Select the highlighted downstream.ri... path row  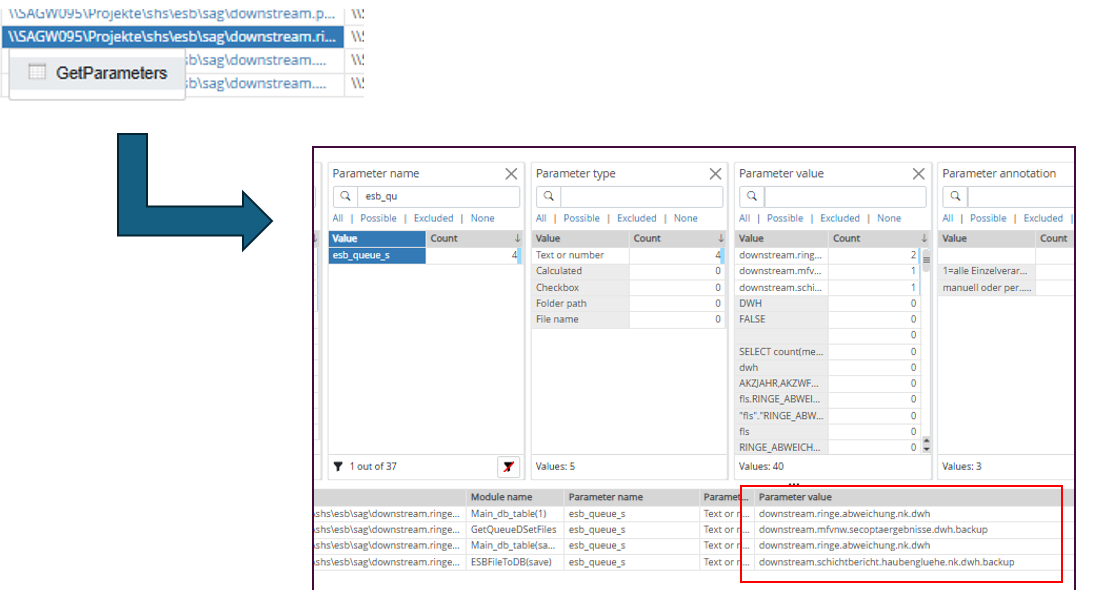pyautogui.click(x=172, y=37)
